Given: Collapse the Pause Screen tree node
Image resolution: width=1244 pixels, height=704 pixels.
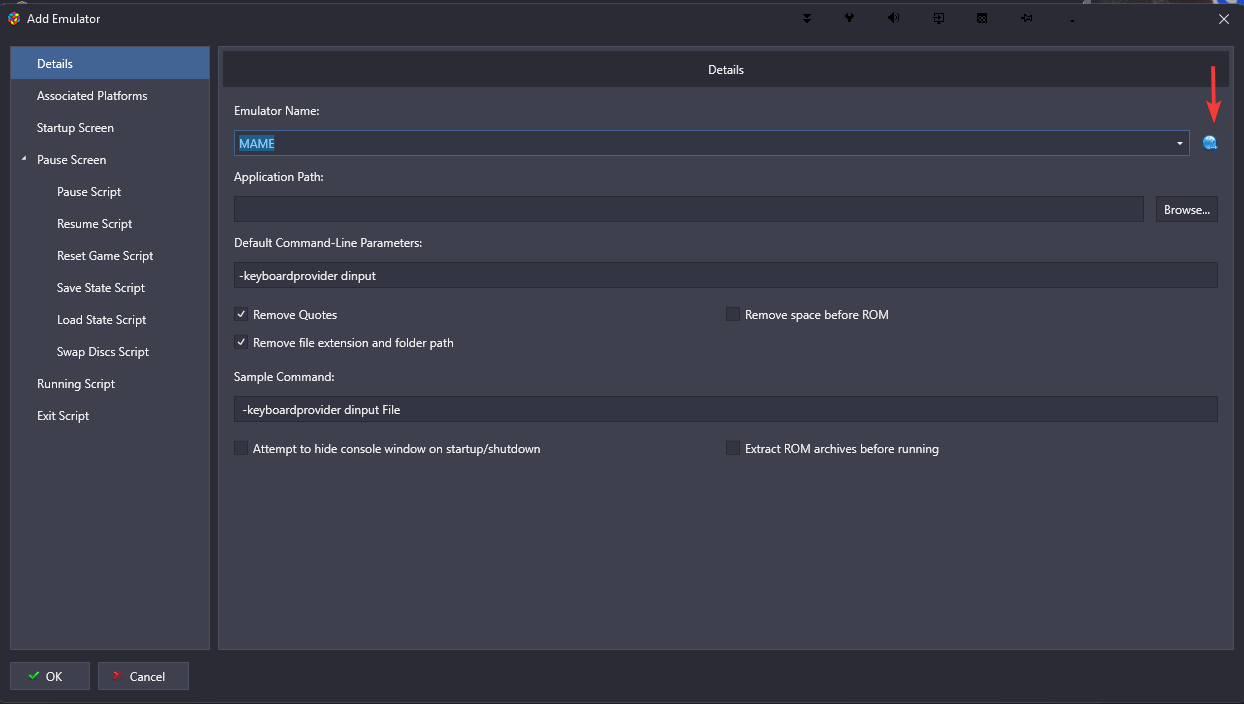Looking at the screenshot, I should tap(23, 159).
